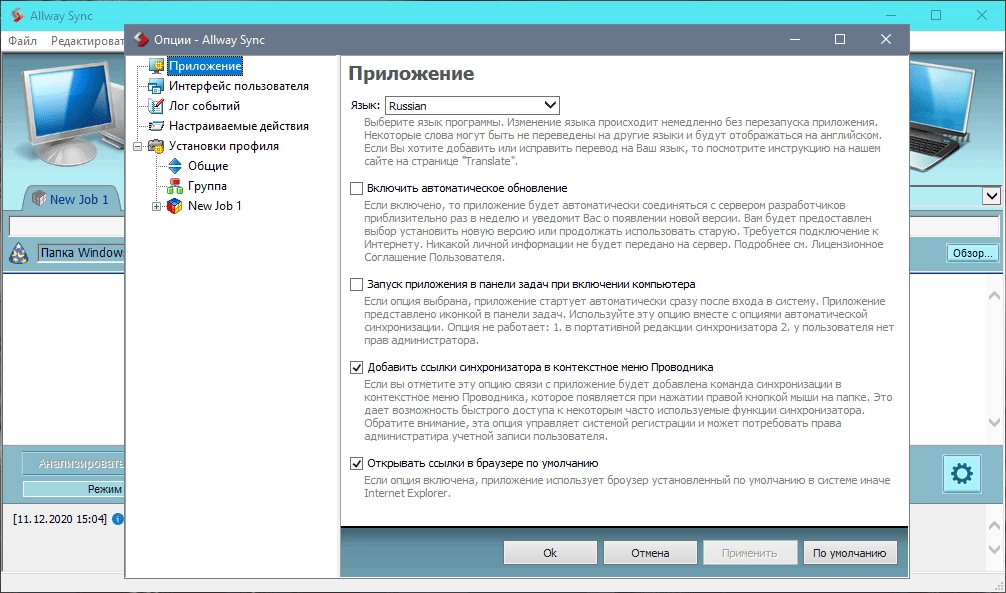
Task: Switch to the New Job 1 tab
Action: pyautogui.click(x=72, y=199)
